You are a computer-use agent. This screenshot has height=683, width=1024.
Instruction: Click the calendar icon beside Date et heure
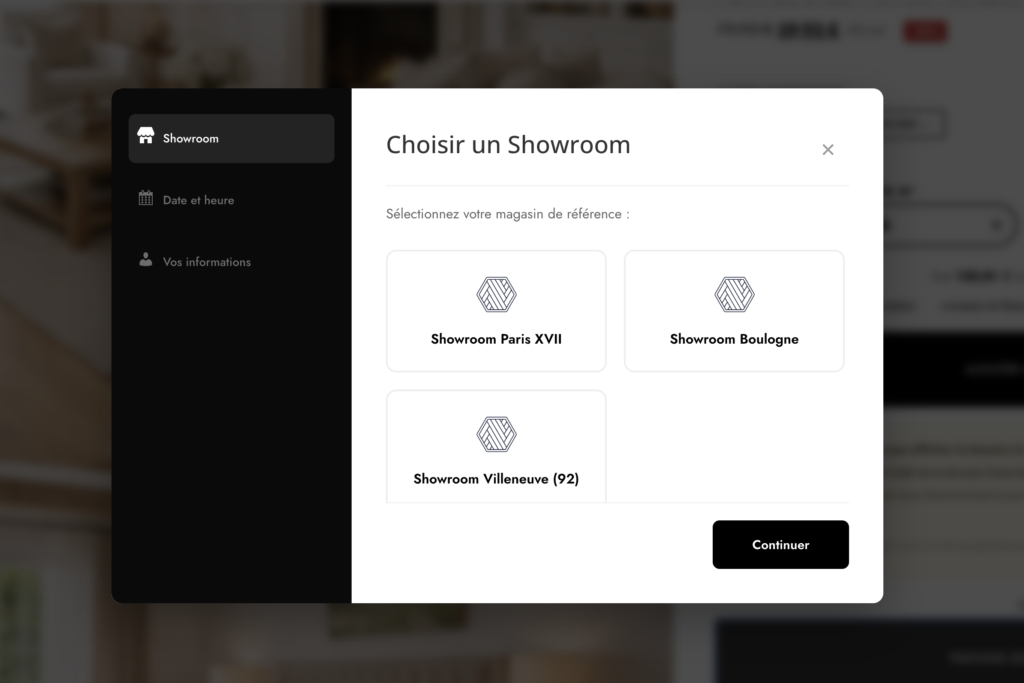pyautogui.click(x=146, y=198)
